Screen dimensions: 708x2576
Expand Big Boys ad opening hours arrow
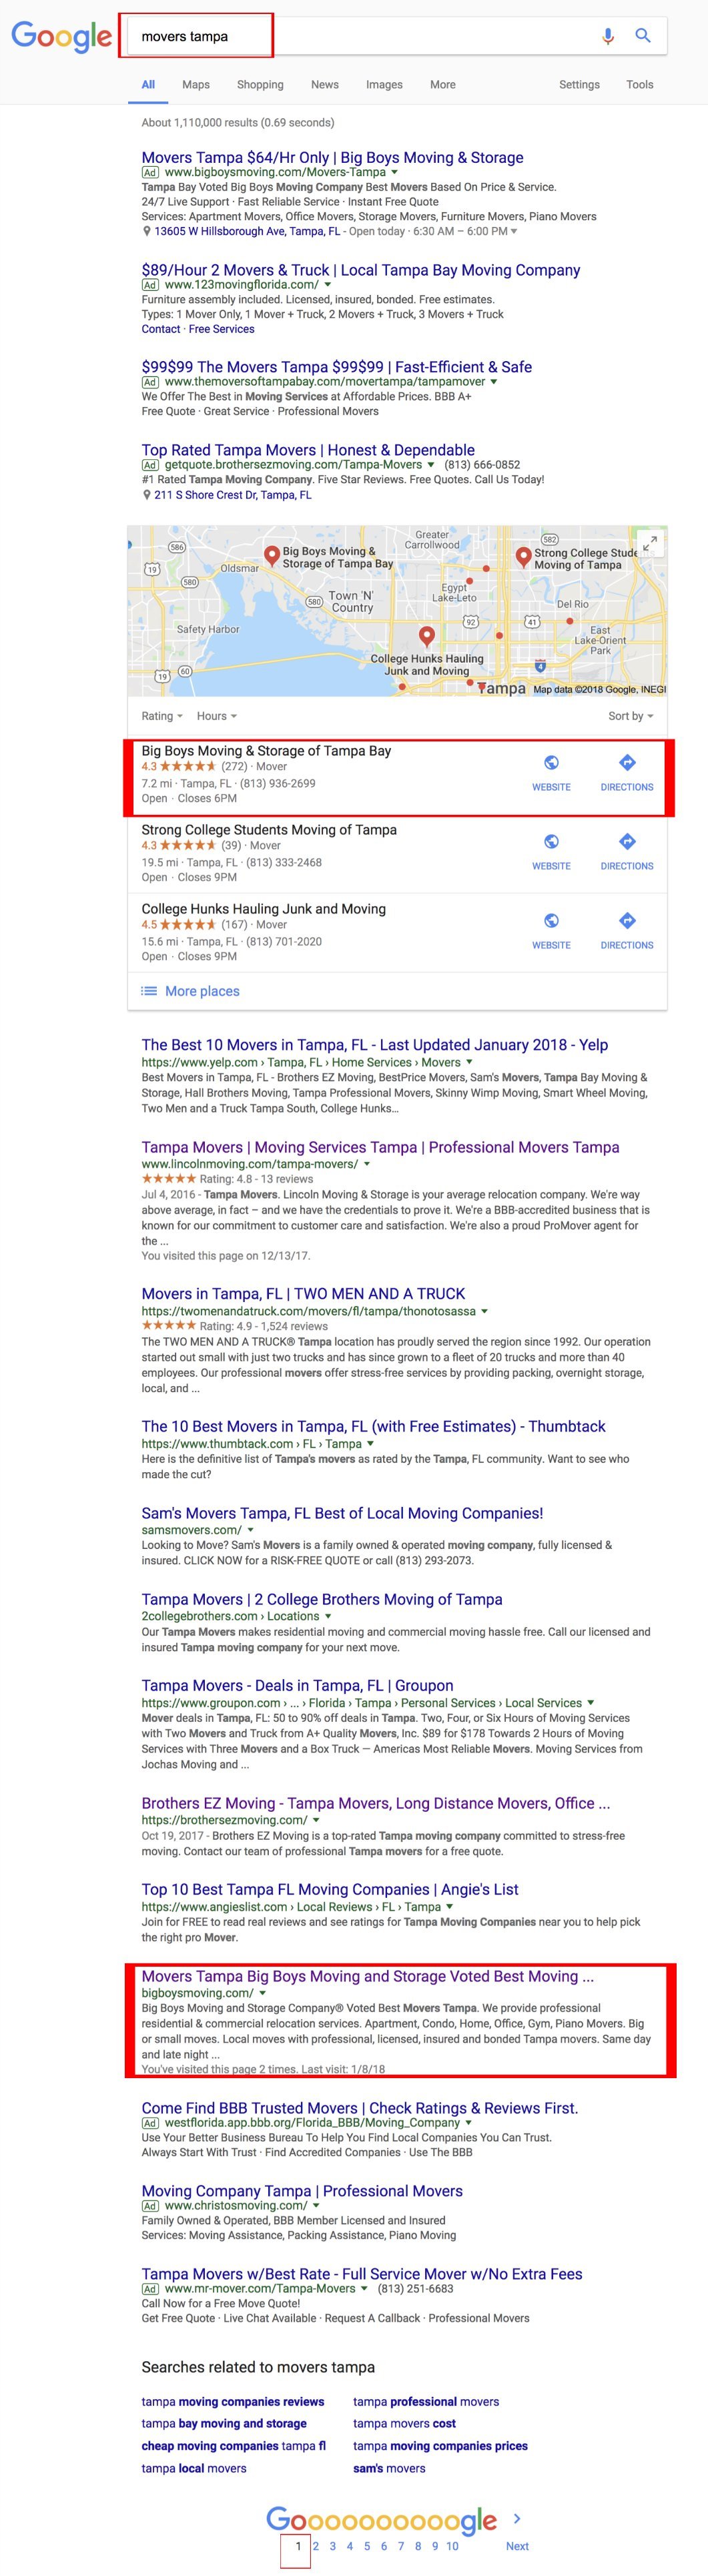click(x=514, y=232)
